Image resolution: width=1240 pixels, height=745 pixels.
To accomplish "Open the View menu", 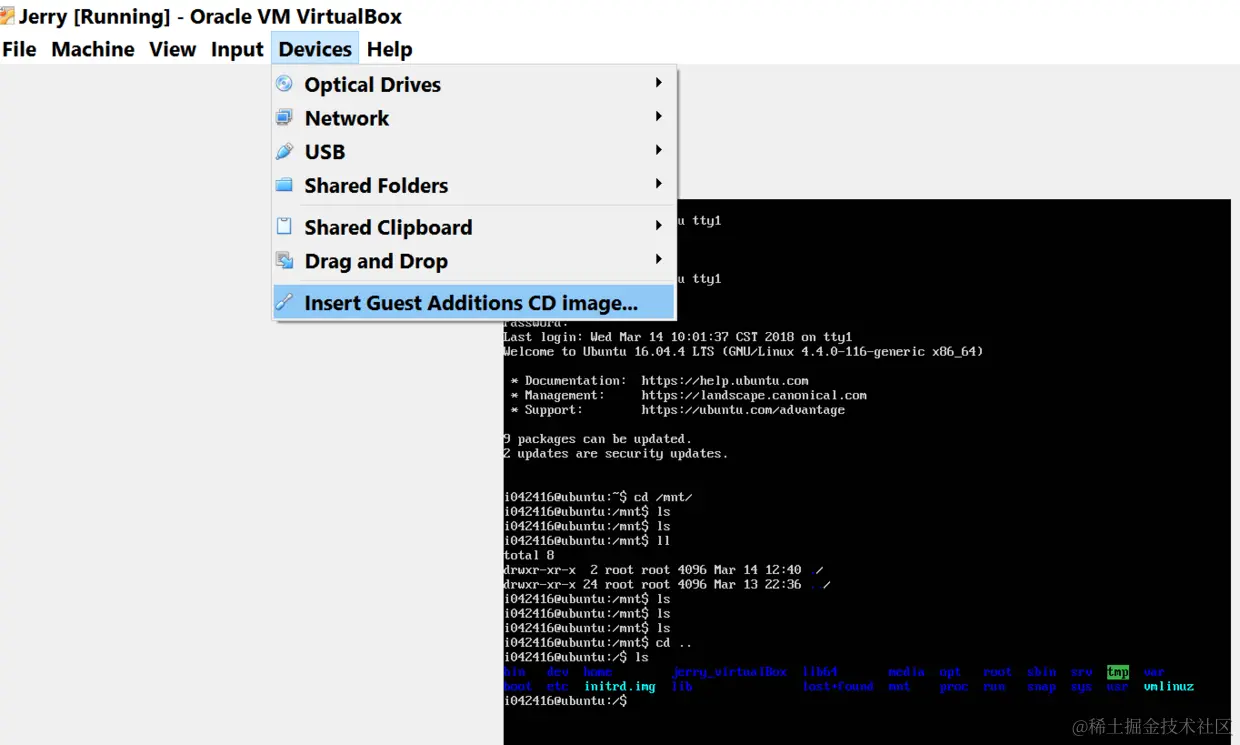I will 173,49.
